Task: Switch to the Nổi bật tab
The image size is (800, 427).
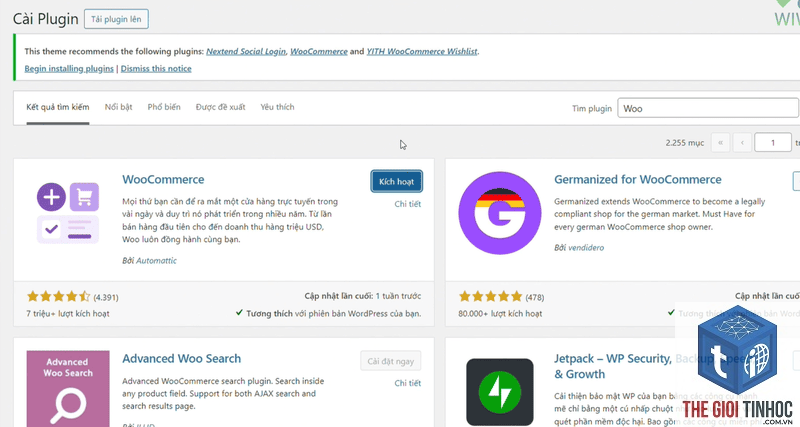Action: (x=118, y=107)
